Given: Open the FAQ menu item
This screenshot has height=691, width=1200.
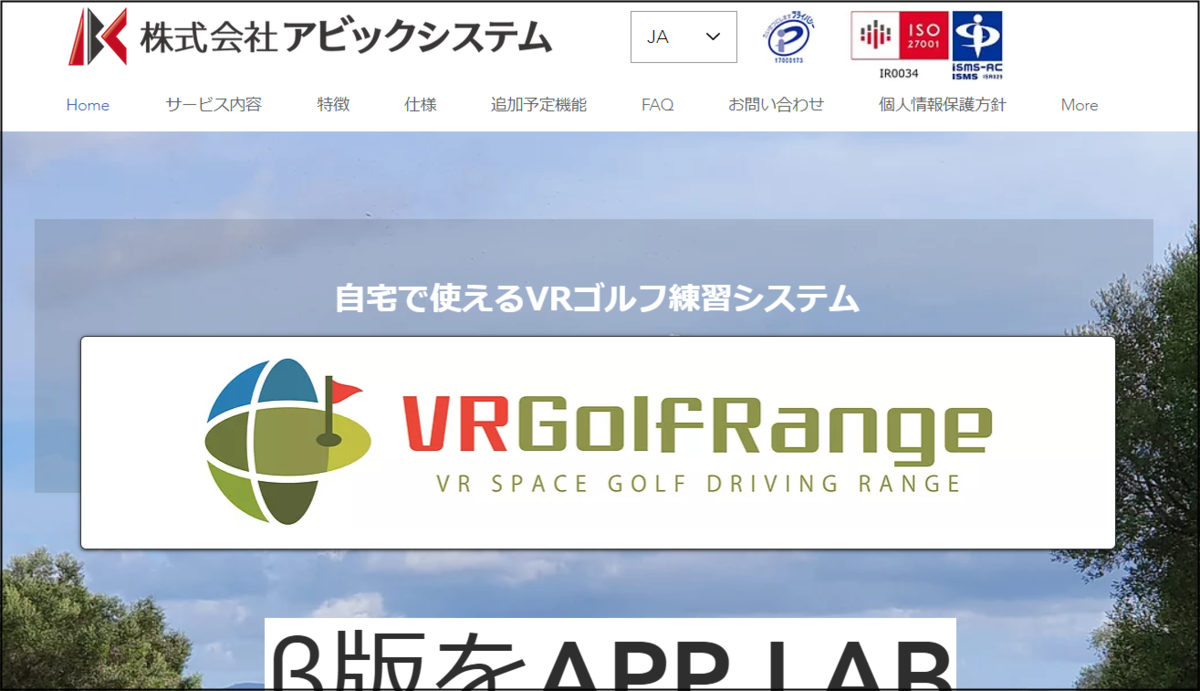Looking at the screenshot, I should [x=658, y=105].
